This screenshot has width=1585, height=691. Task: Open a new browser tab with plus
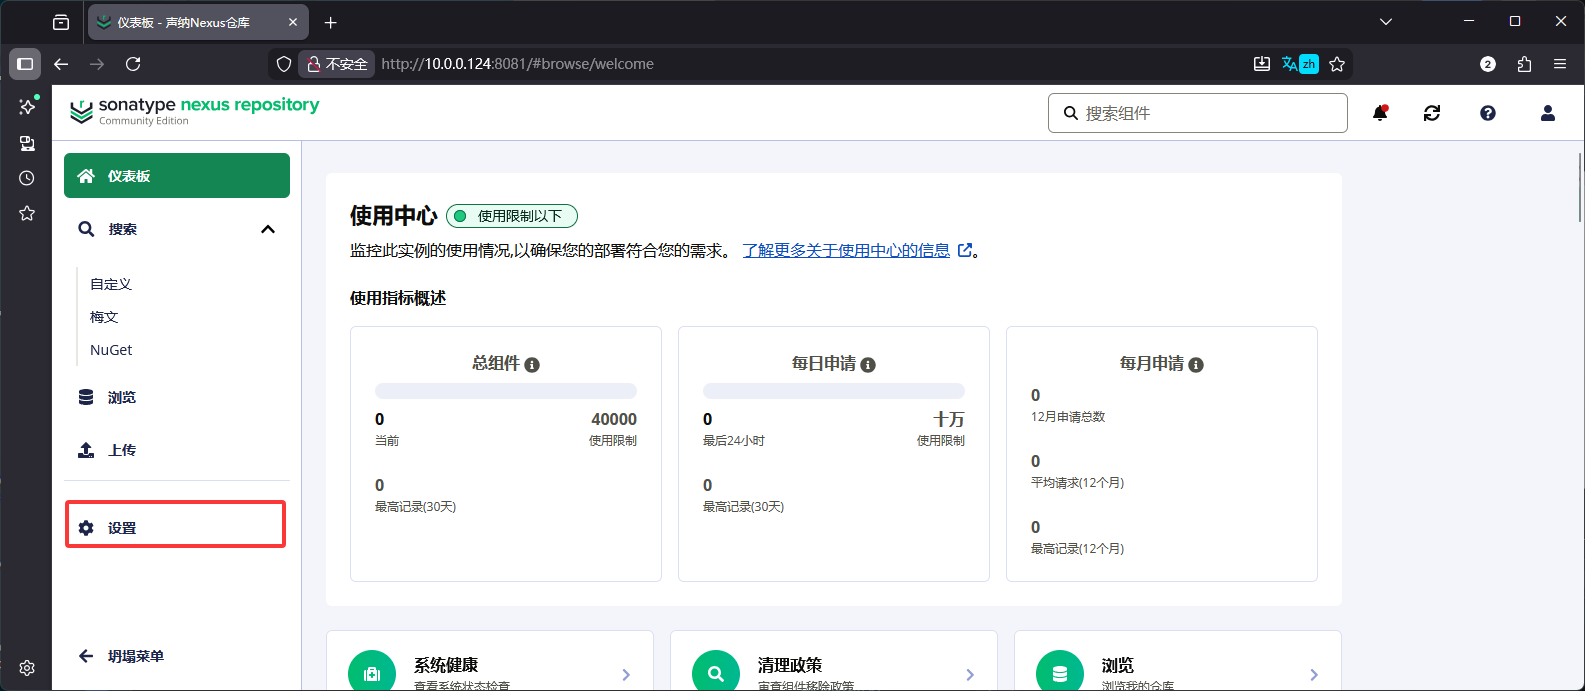click(331, 22)
